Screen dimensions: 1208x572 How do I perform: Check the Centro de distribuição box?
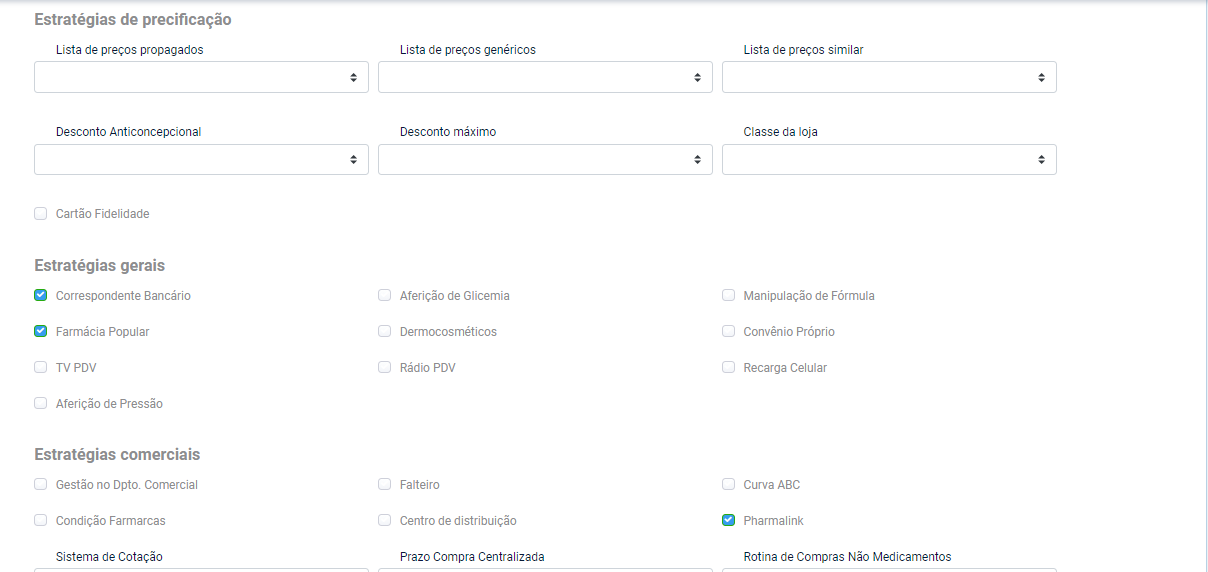click(385, 520)
